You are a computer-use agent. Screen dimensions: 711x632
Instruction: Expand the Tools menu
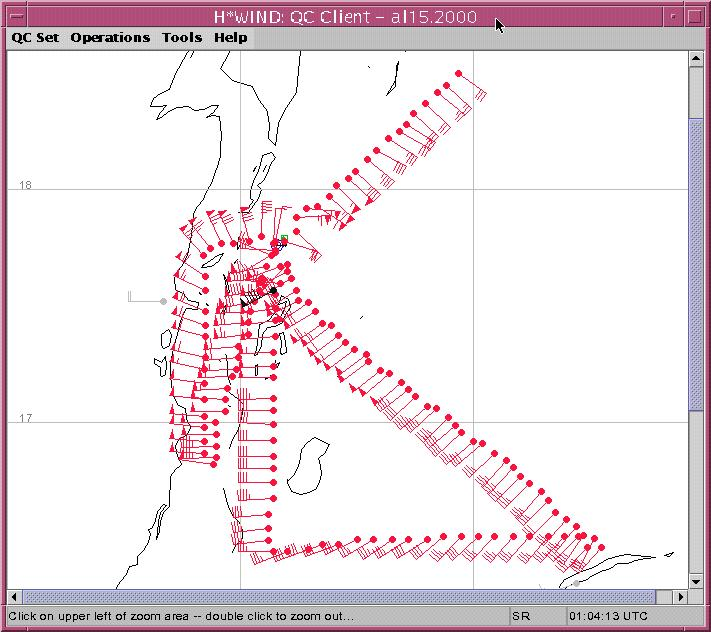point(182,38)
